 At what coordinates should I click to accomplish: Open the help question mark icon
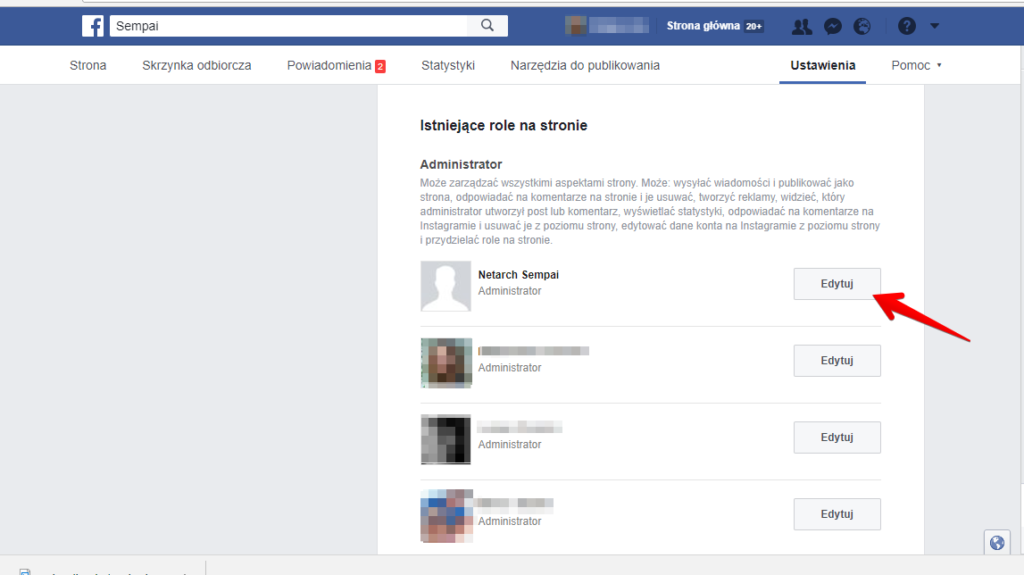pyautogui.click(x=906, y=26)
